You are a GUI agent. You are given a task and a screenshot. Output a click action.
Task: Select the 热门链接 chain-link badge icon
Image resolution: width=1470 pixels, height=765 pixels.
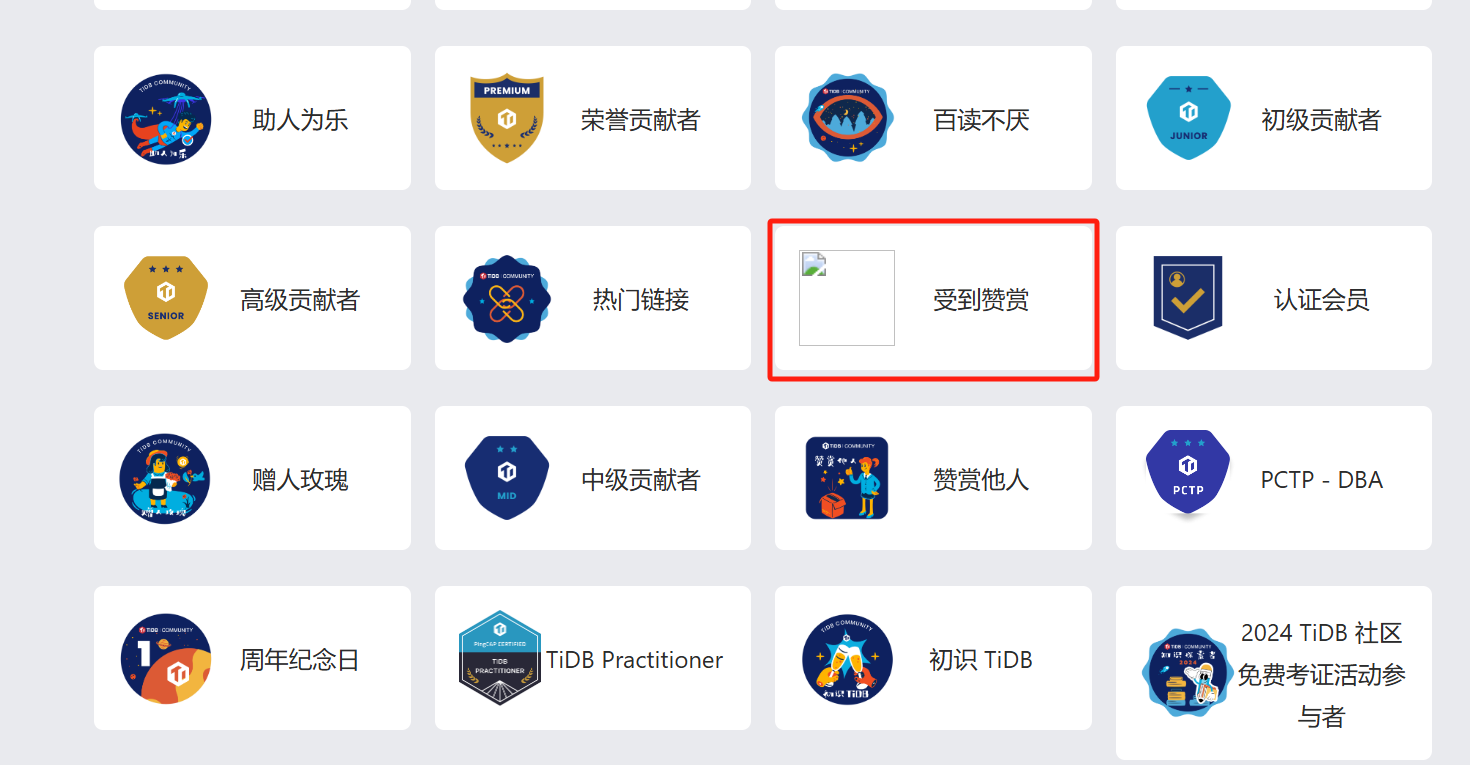click(507, 298)
